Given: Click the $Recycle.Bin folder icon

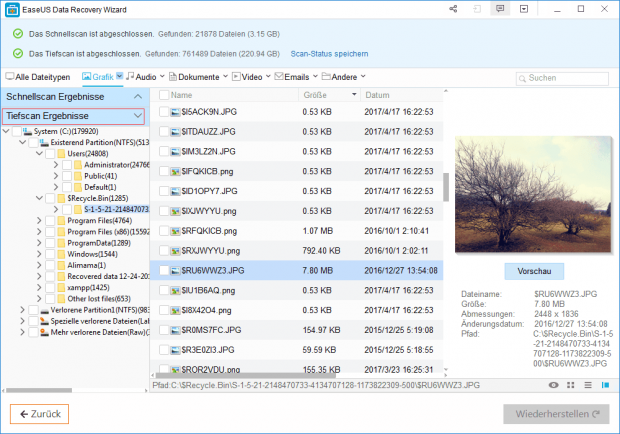Looking at the screenshot, I should click(61, 198).
